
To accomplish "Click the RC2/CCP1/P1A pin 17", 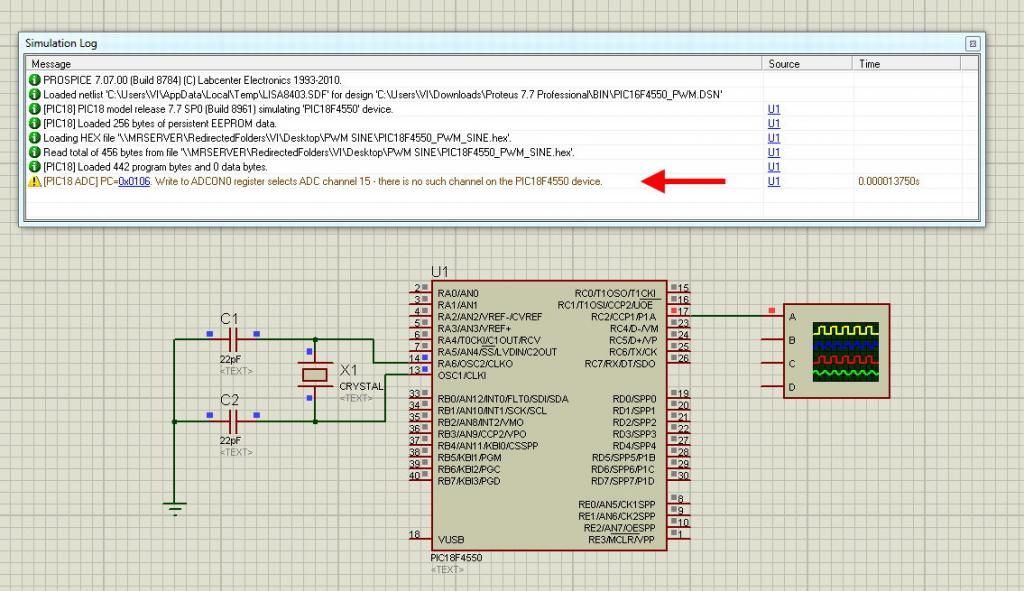I will point(679,312).
